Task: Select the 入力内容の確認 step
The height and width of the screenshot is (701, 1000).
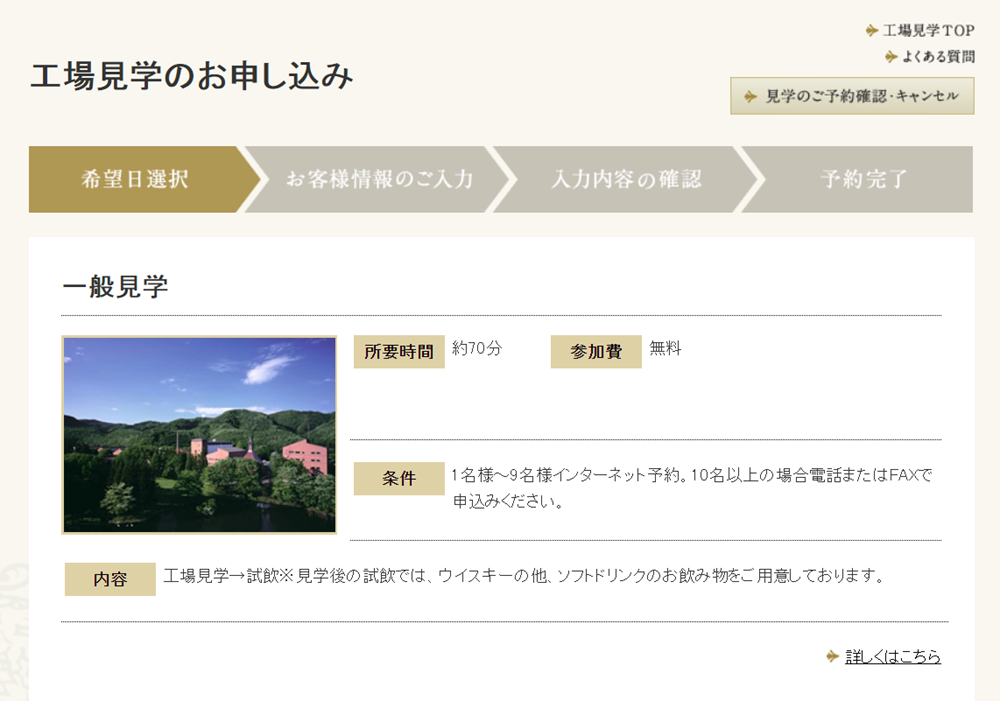Action: click(626, 180)
